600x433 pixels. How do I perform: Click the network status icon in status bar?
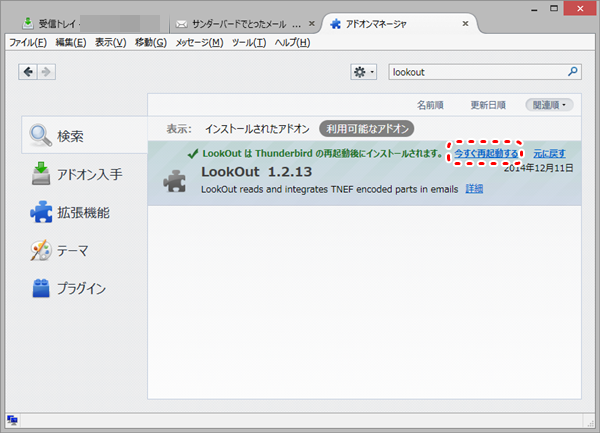pyautogui.click(x=12, y=420)
